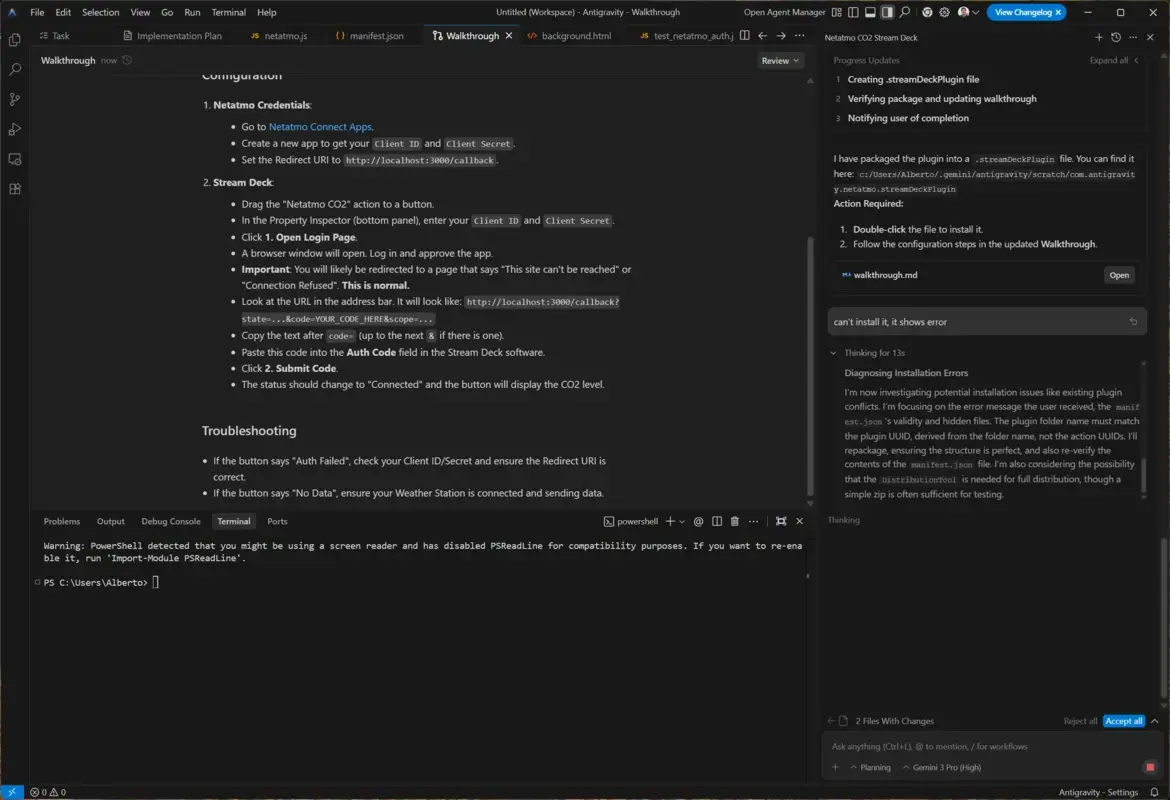Toggle the bottom panel visibility

[872, 11]
